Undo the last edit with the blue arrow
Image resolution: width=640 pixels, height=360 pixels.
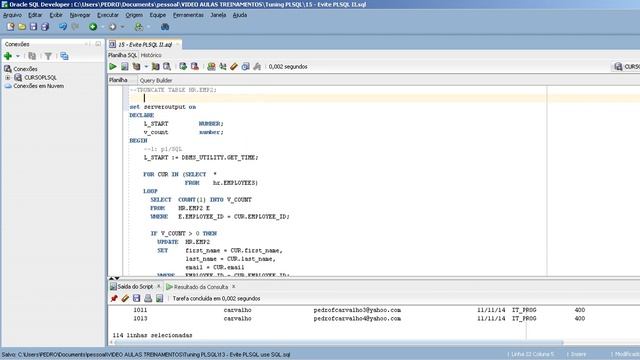(x=63, y=27)
